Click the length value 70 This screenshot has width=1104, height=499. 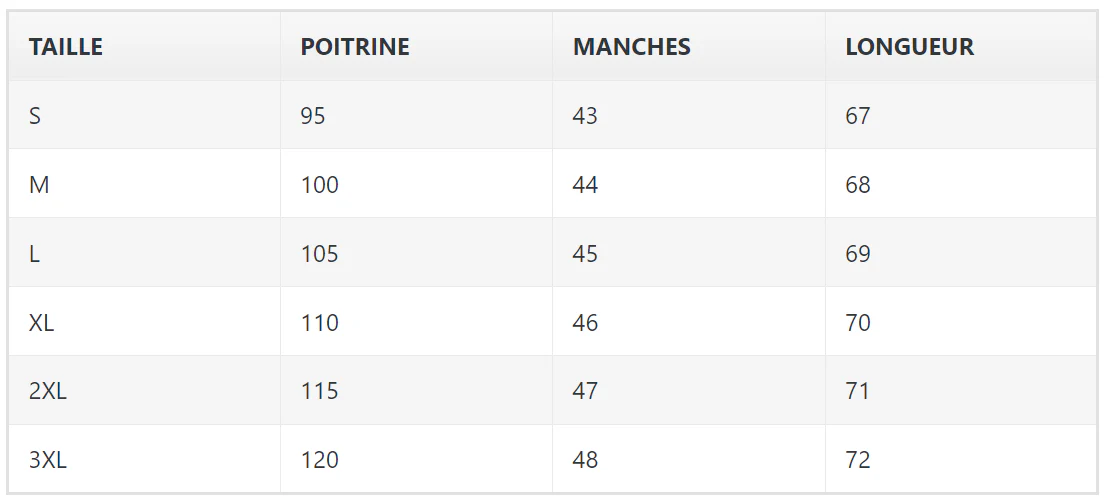point(858,322)
